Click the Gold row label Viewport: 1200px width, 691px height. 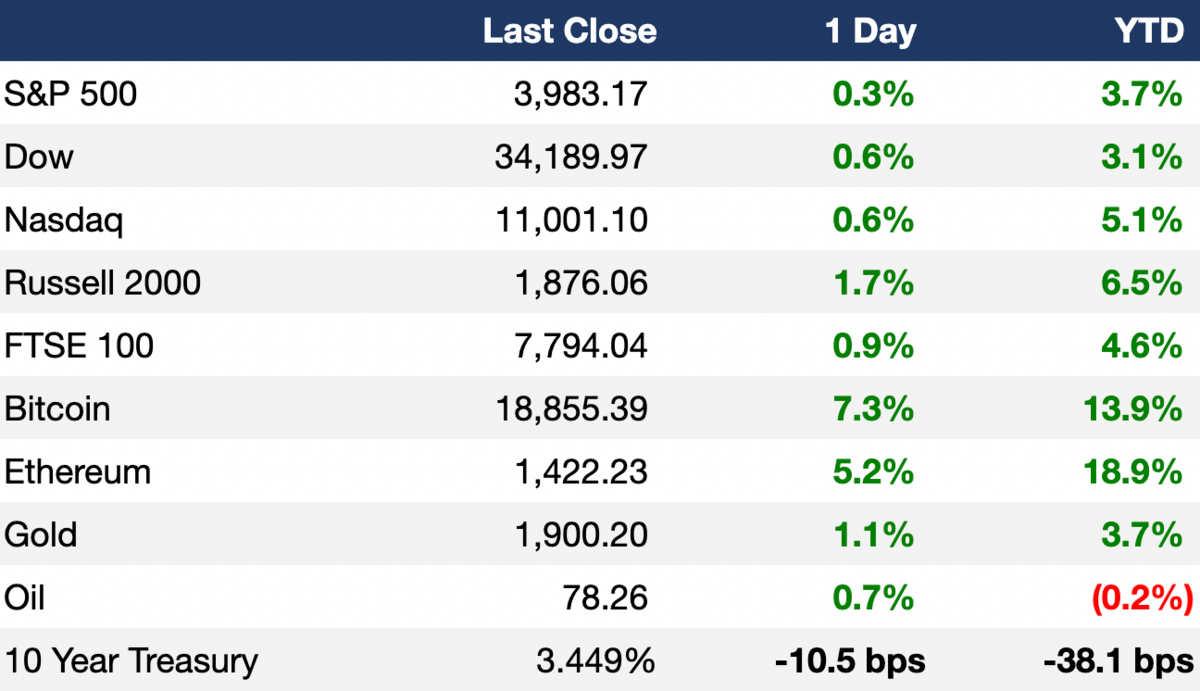point(41,535)
